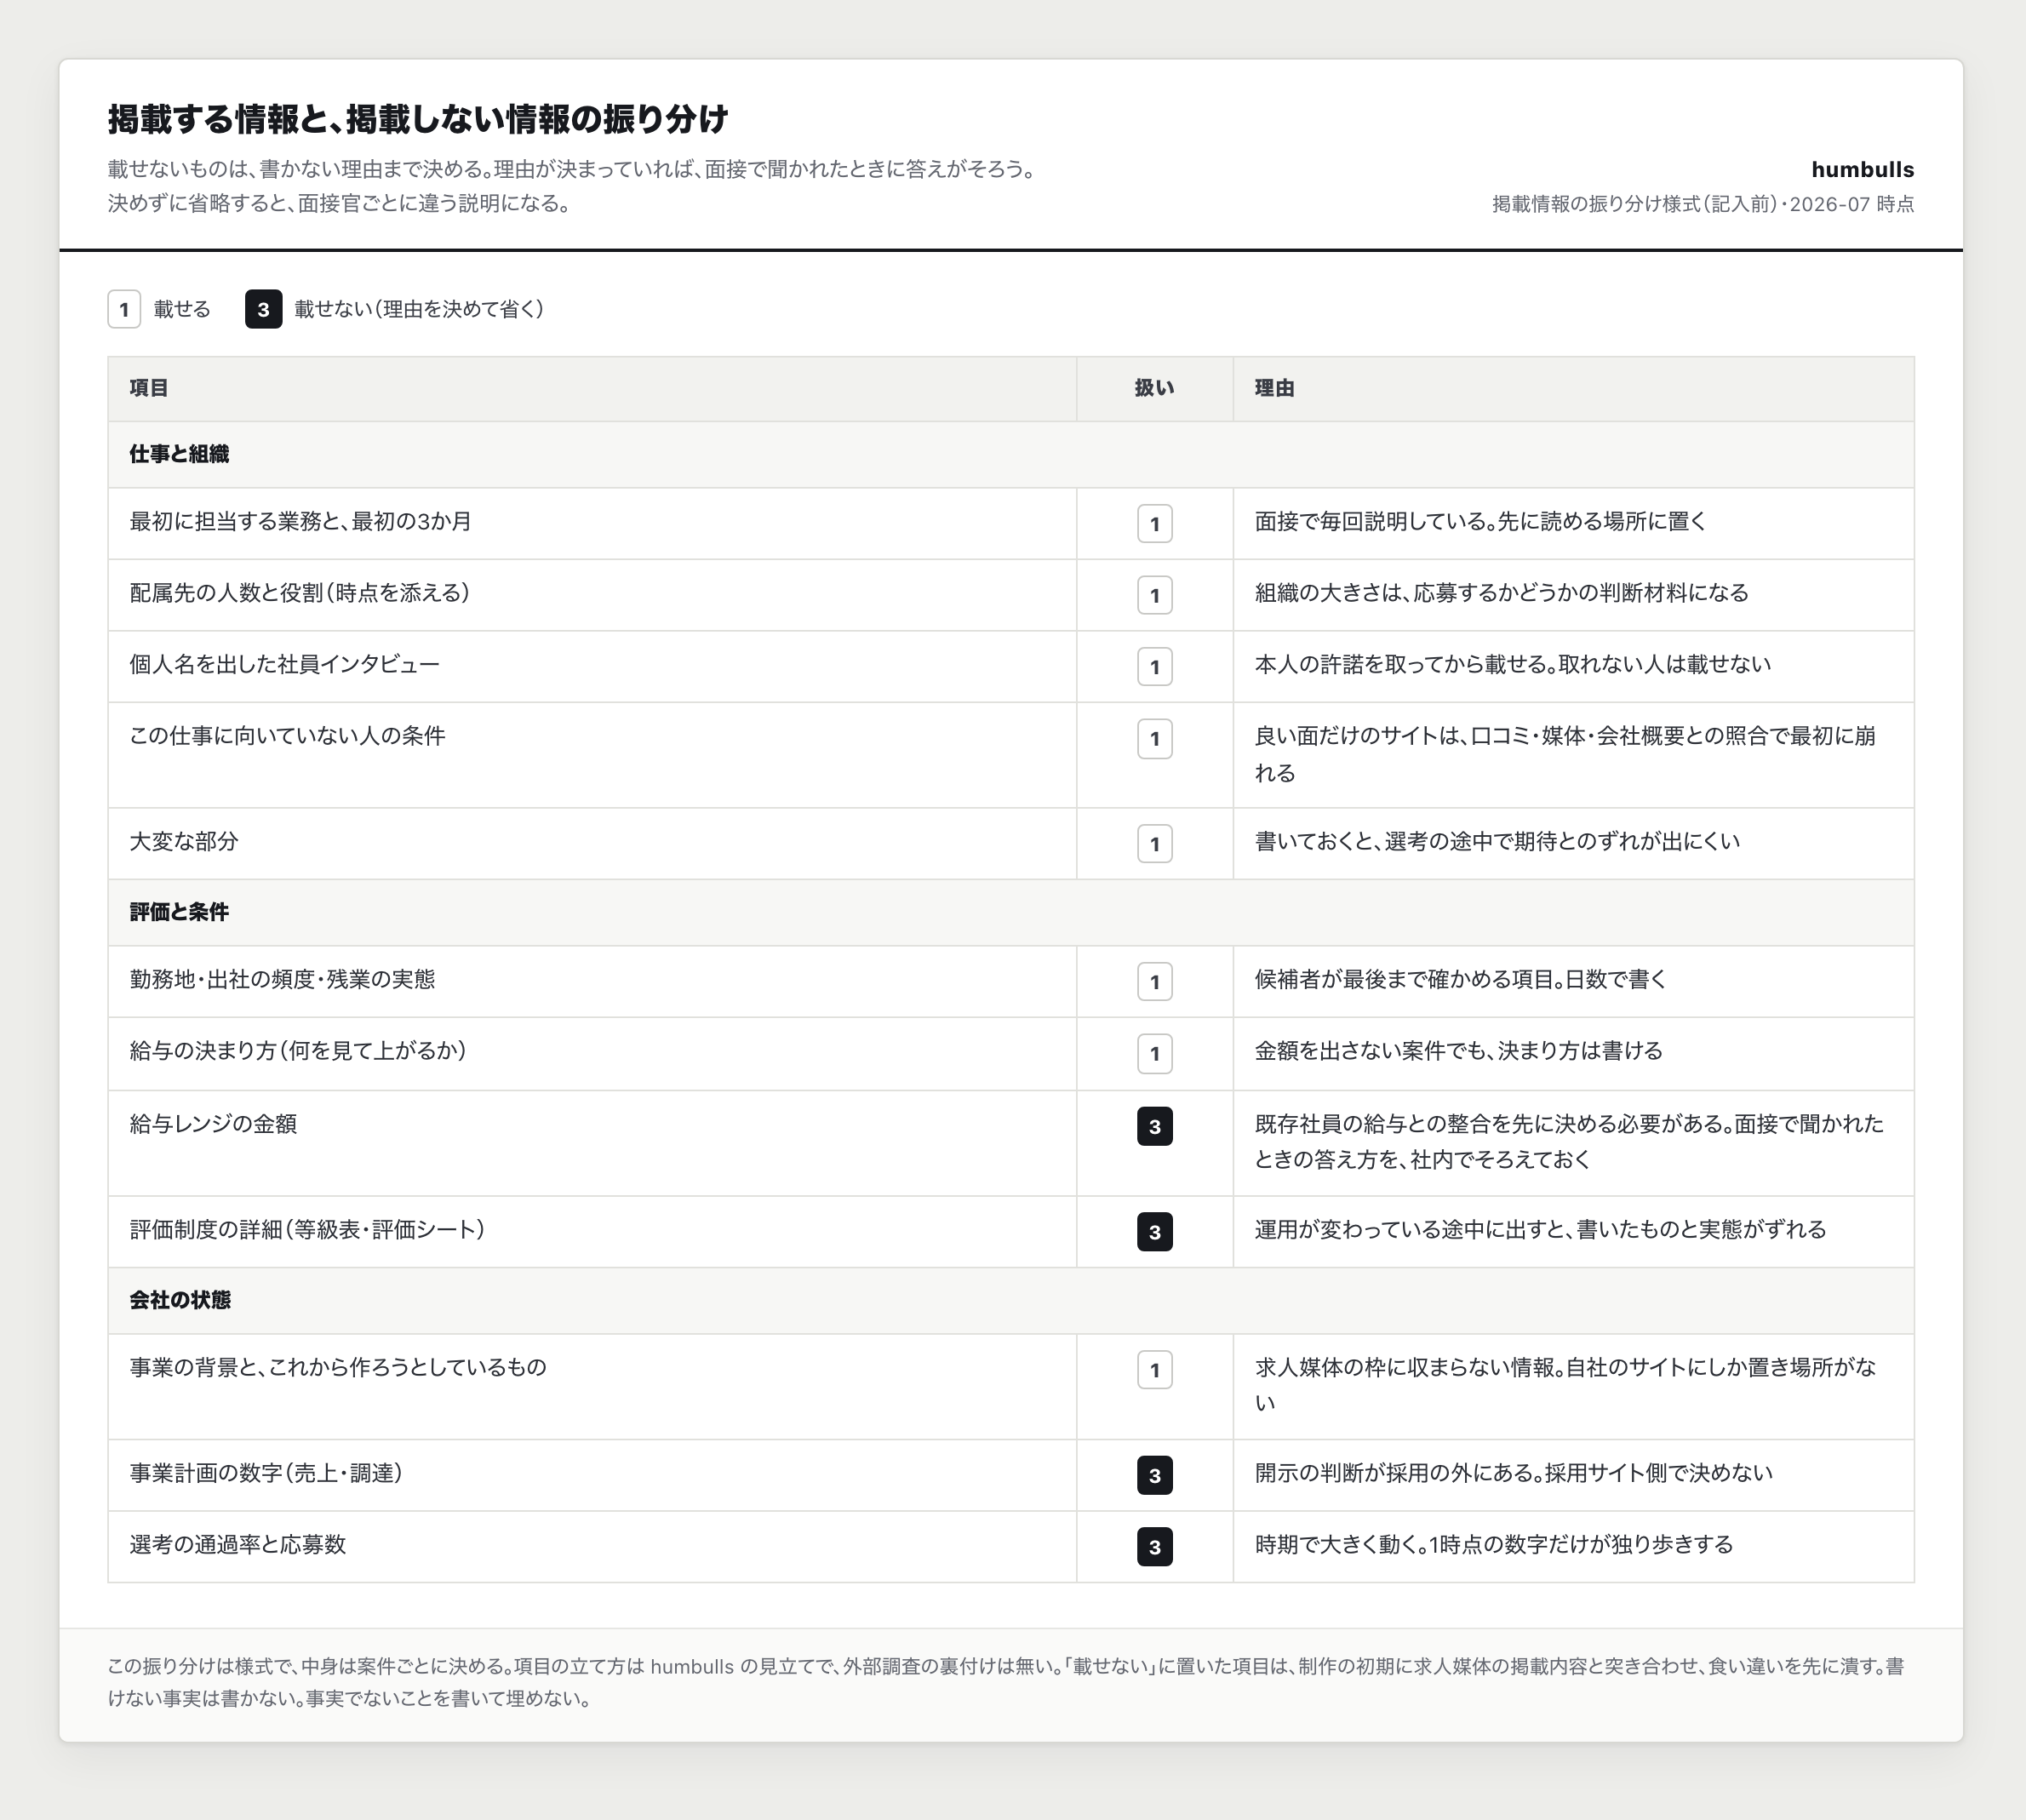Click reason 本人の許諾を取ってから載せる
2026x1820 pixels.
pyautogui.click(x=1513, y=665)
